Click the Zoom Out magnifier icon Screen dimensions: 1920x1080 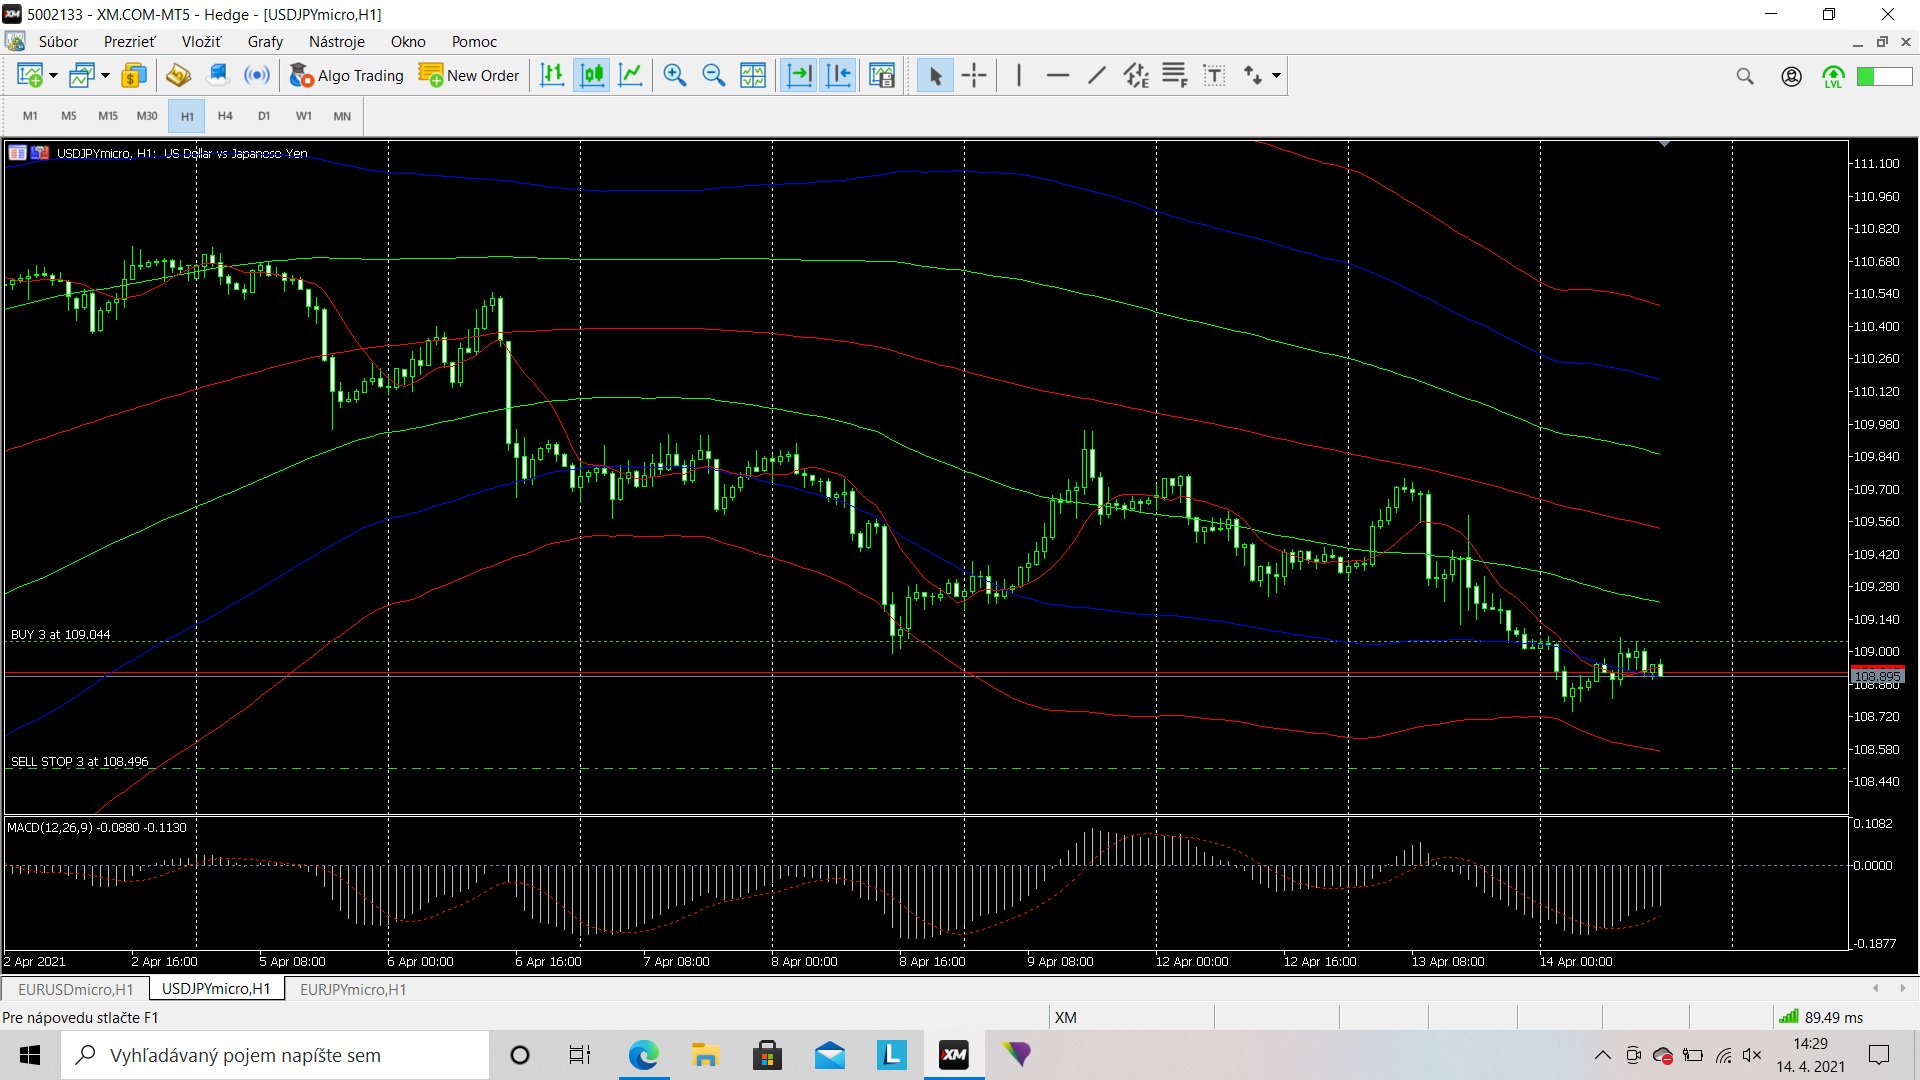click(714, 75)
